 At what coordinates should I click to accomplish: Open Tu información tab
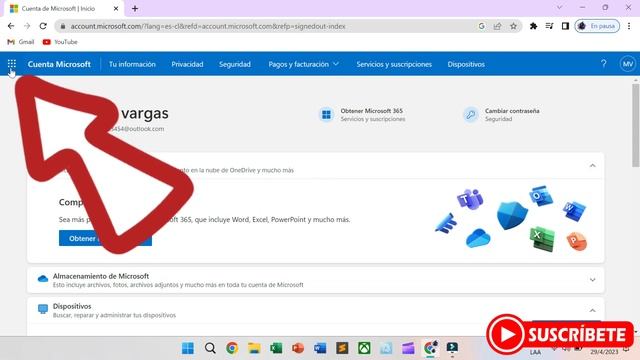click(132, 64)
